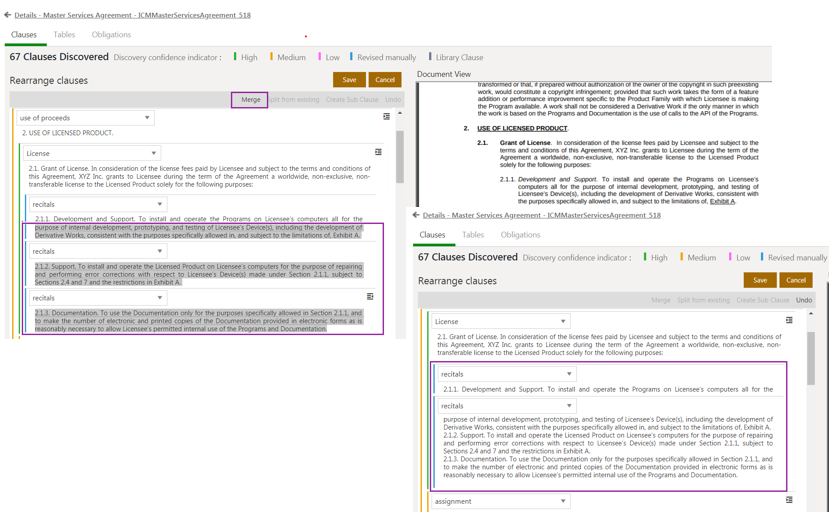Image resolution: width=829 pixels, height=512 pixels.
Task: Switch to the Tables tab in left panel
Action: pyautogui.click(x=64, y=35)
